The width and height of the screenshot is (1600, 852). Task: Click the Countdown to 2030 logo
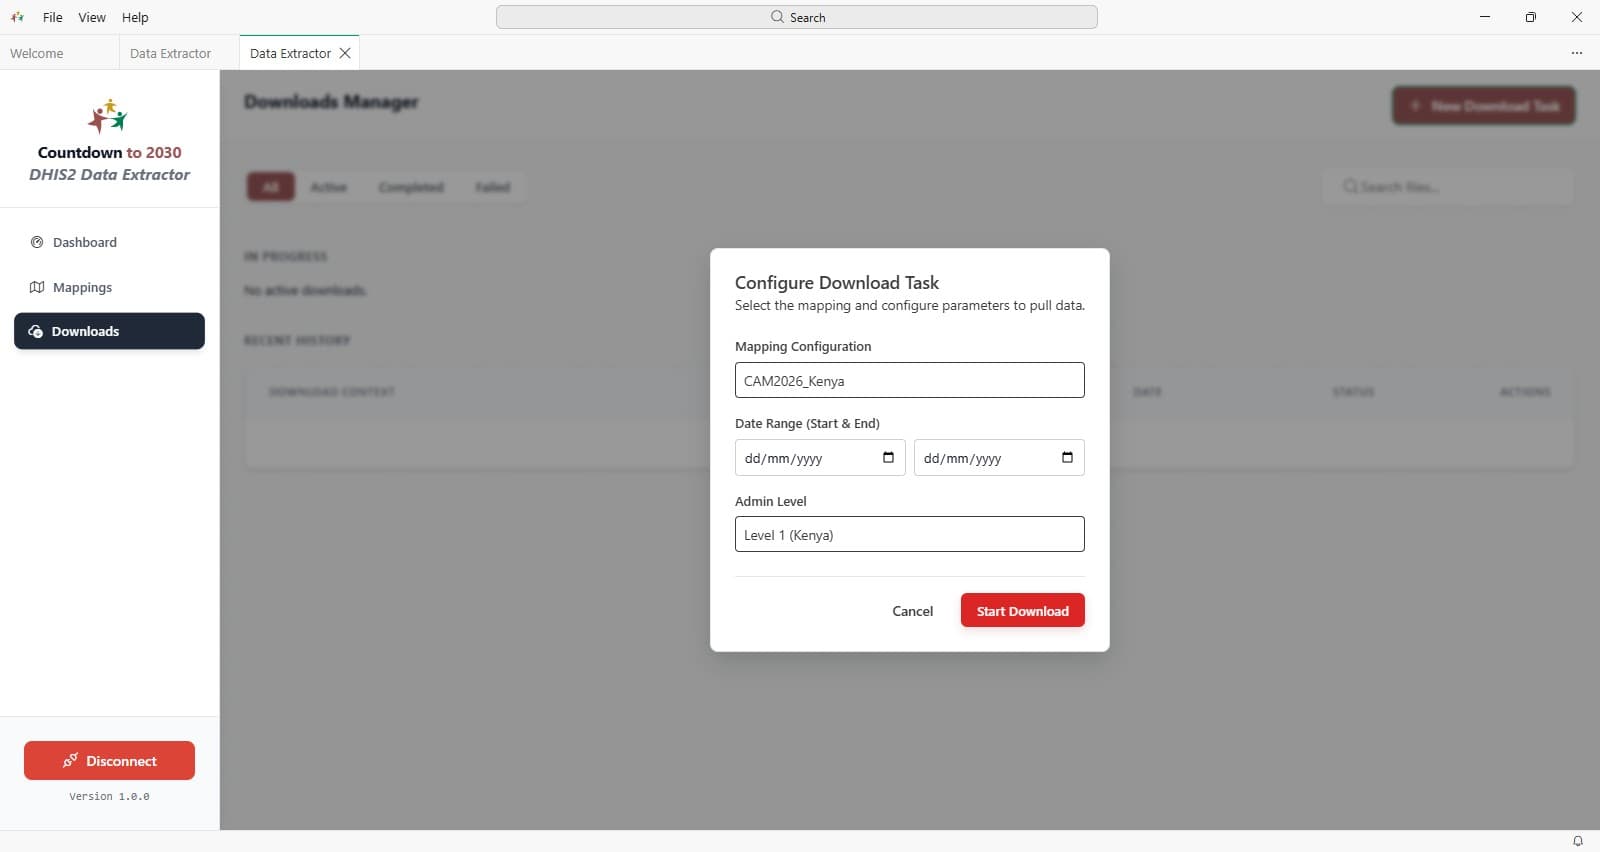click(108, 116)
